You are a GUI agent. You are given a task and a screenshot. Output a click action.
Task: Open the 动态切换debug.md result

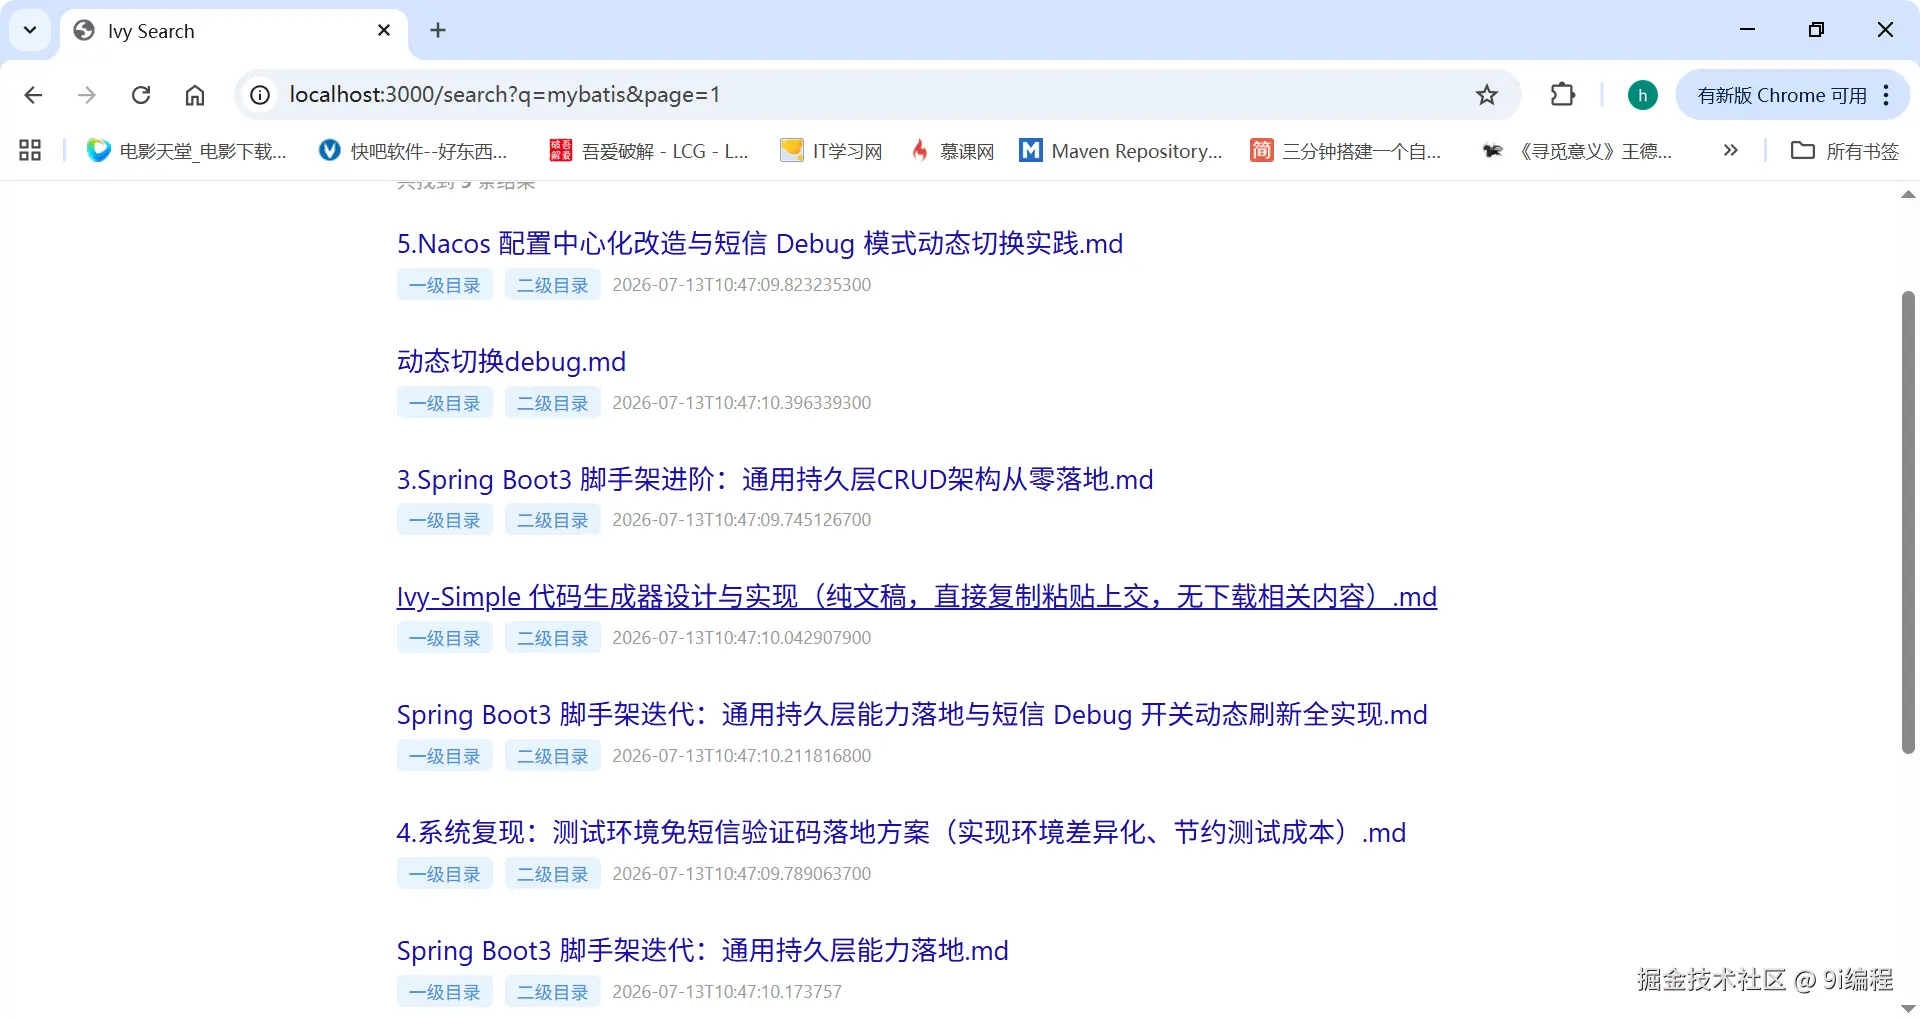coord(511,362)
